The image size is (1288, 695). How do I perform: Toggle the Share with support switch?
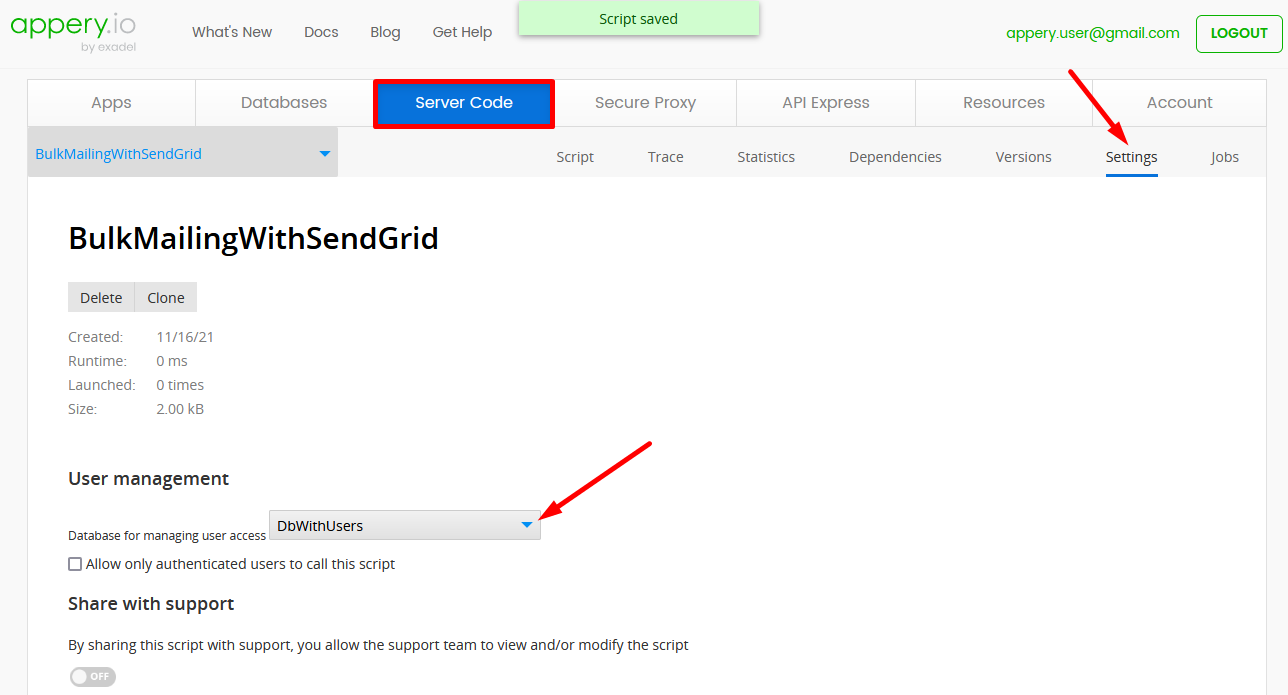click(93, 677)
